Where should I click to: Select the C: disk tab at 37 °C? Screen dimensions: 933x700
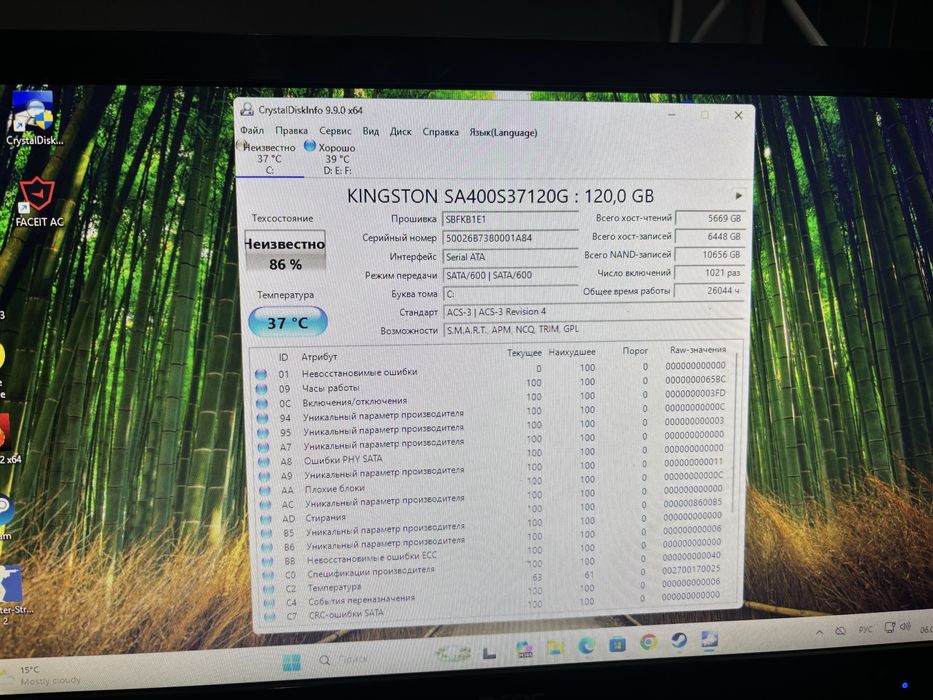(269, 158)
